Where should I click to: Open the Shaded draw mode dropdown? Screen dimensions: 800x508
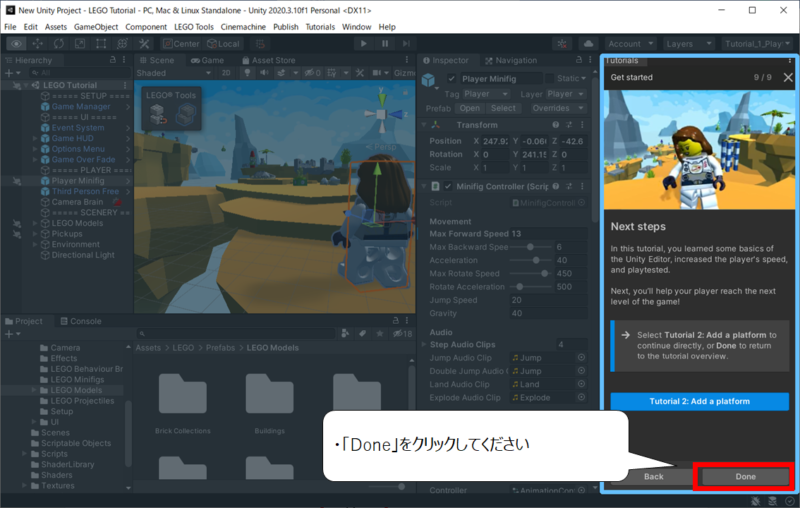click(x=173, y=73)
